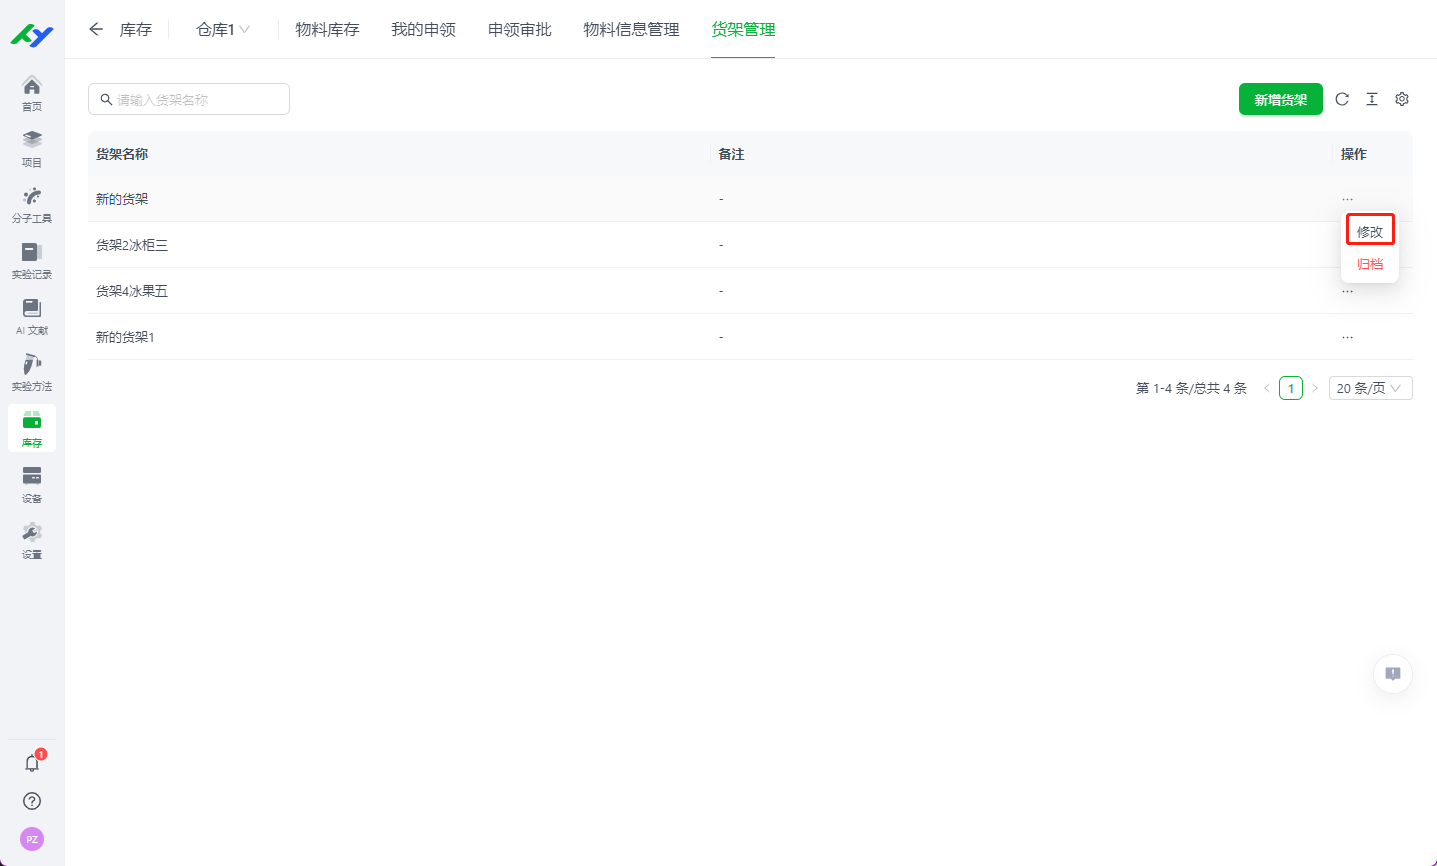1437x866 pixels.
Task: Open the actions menu for 新的货架1
Action: [1347, 337]
